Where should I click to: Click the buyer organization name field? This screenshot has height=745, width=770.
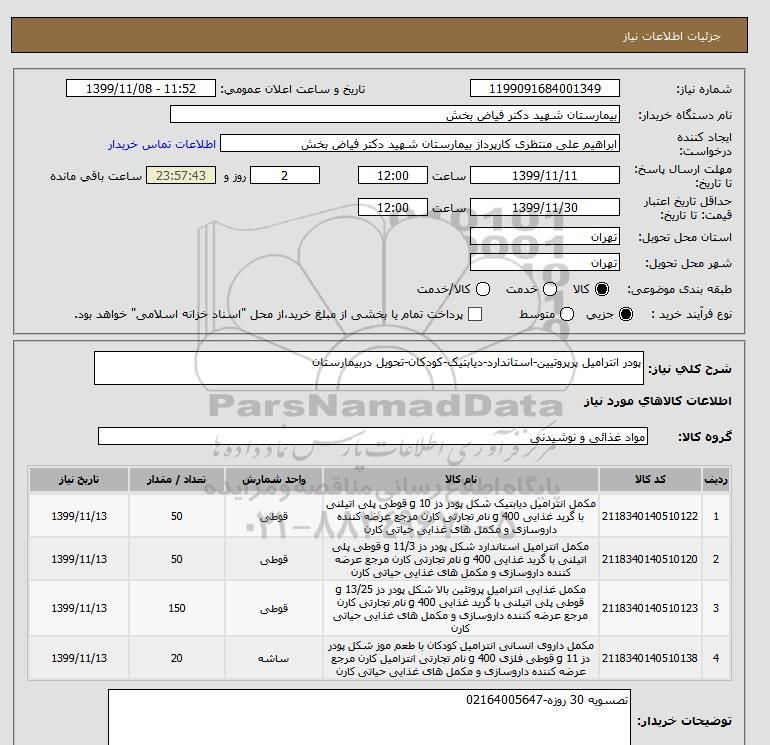point(395,114)
